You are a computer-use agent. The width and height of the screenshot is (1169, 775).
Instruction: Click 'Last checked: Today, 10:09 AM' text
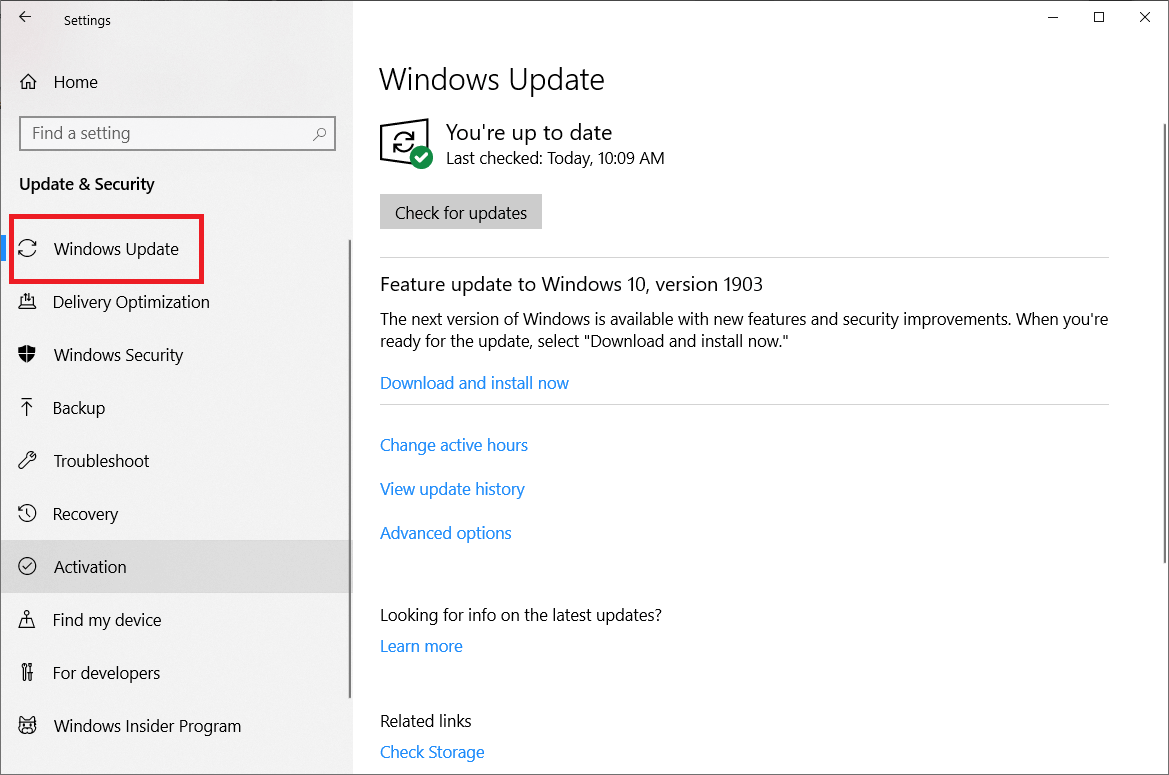[x=555, y=158]
